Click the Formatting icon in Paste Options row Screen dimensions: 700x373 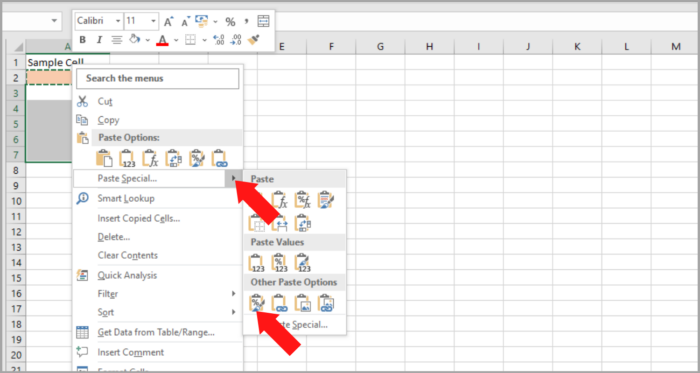pos(196,158)
